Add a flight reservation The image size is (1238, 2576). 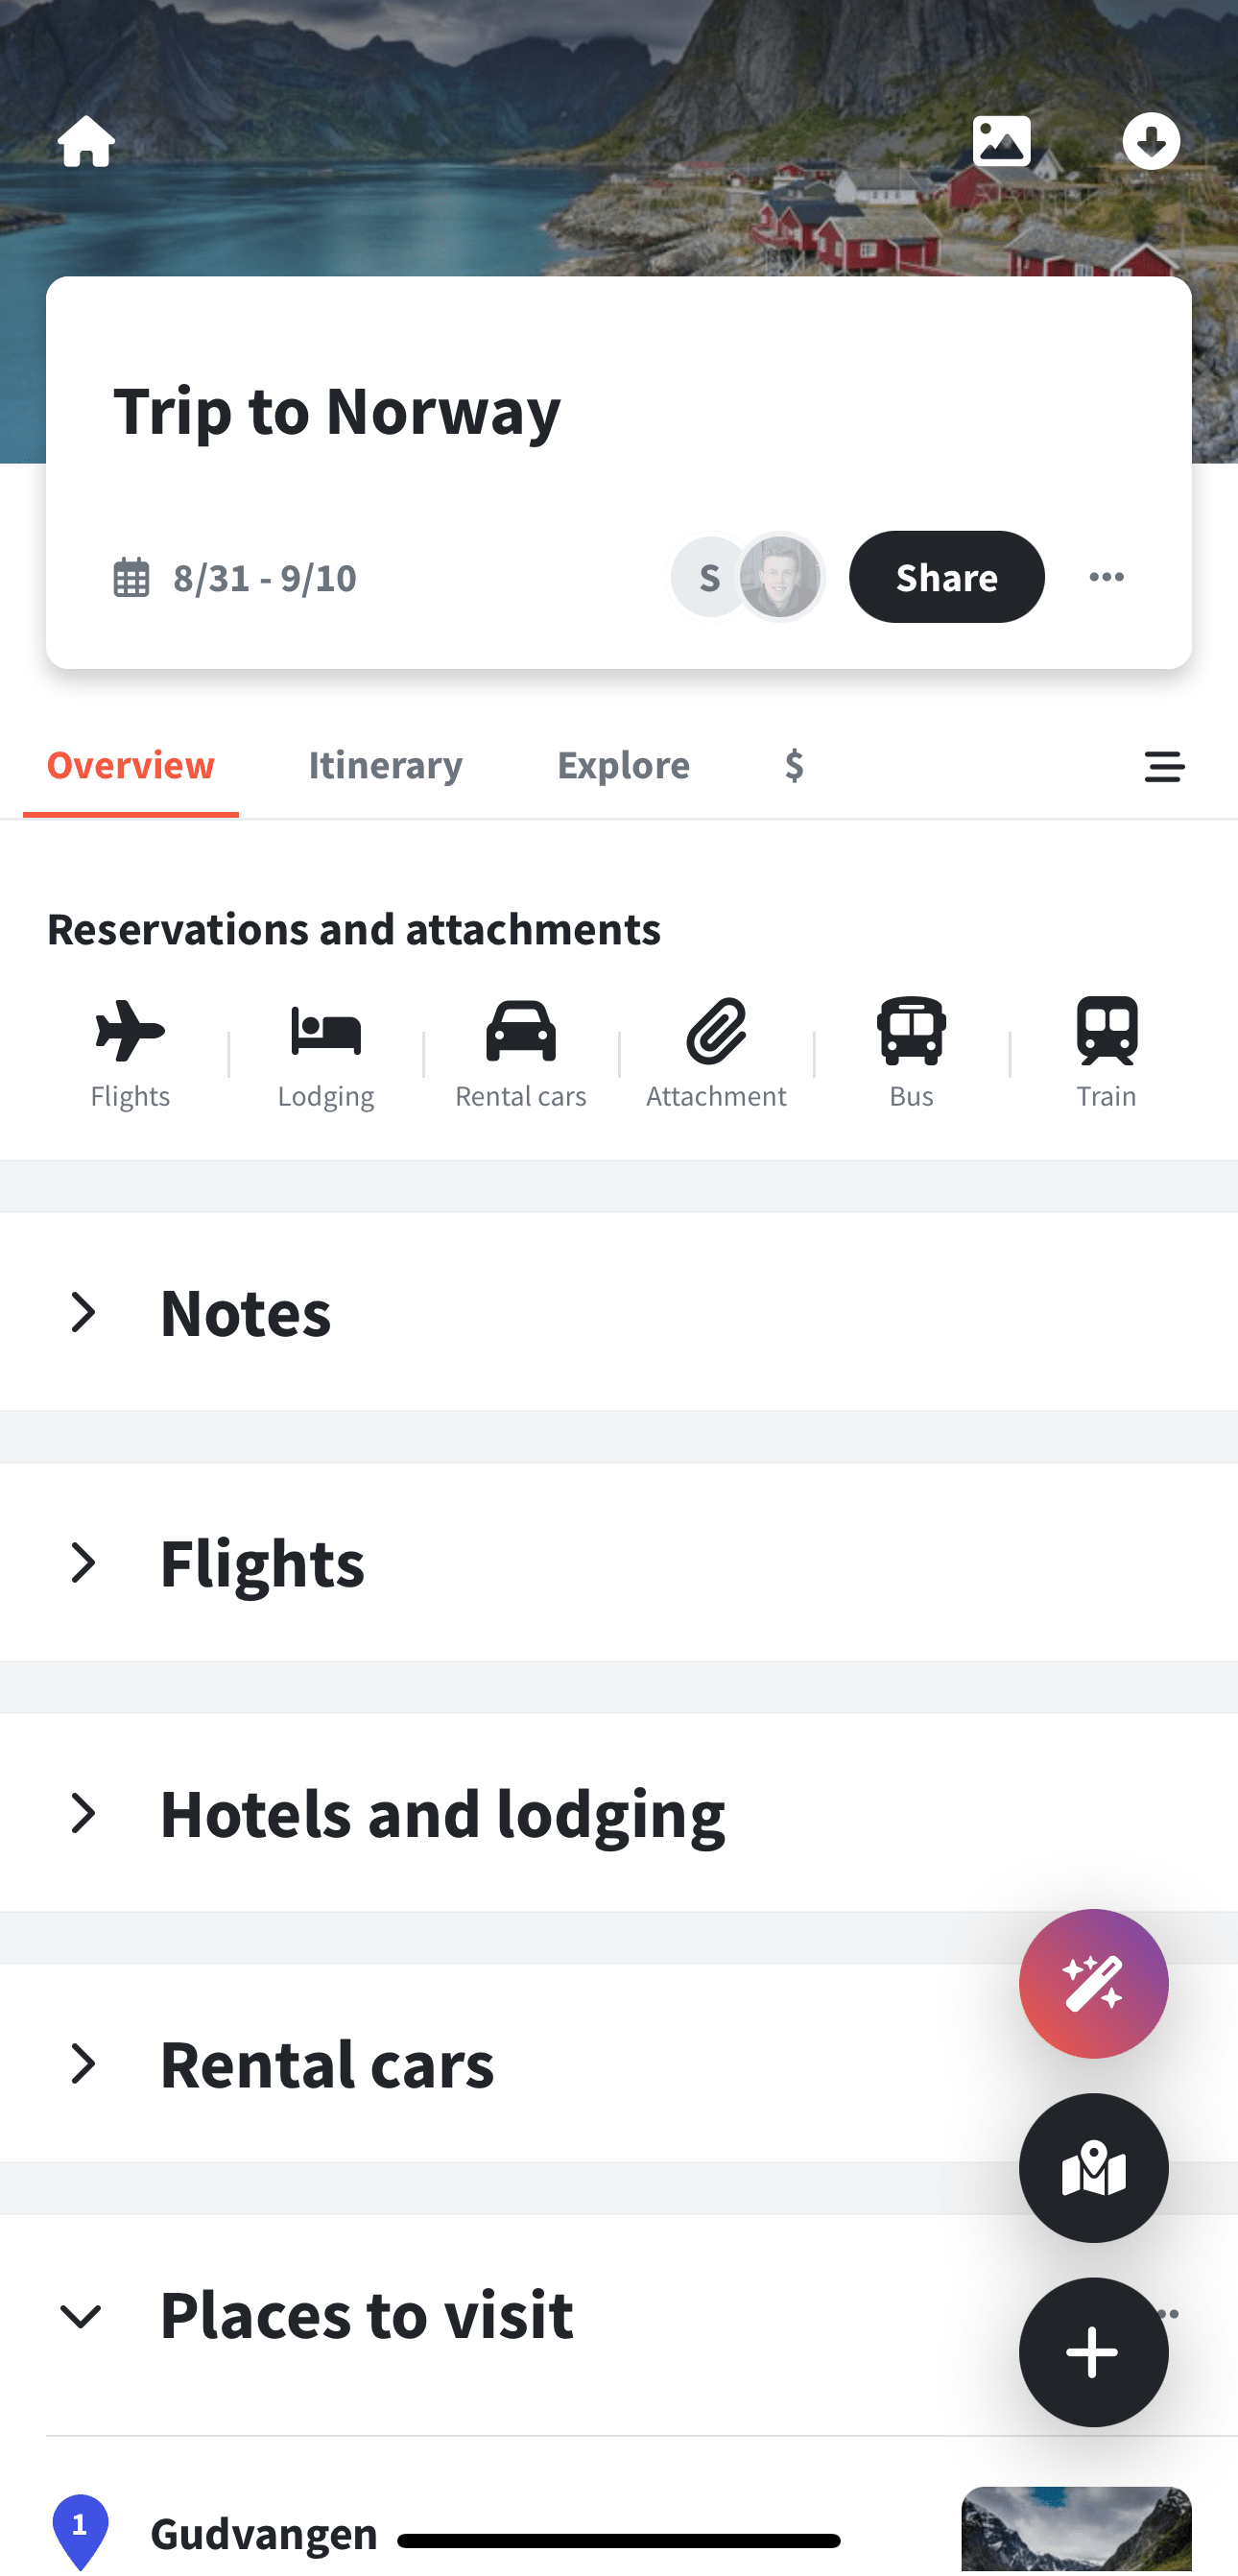[130, 1053]
